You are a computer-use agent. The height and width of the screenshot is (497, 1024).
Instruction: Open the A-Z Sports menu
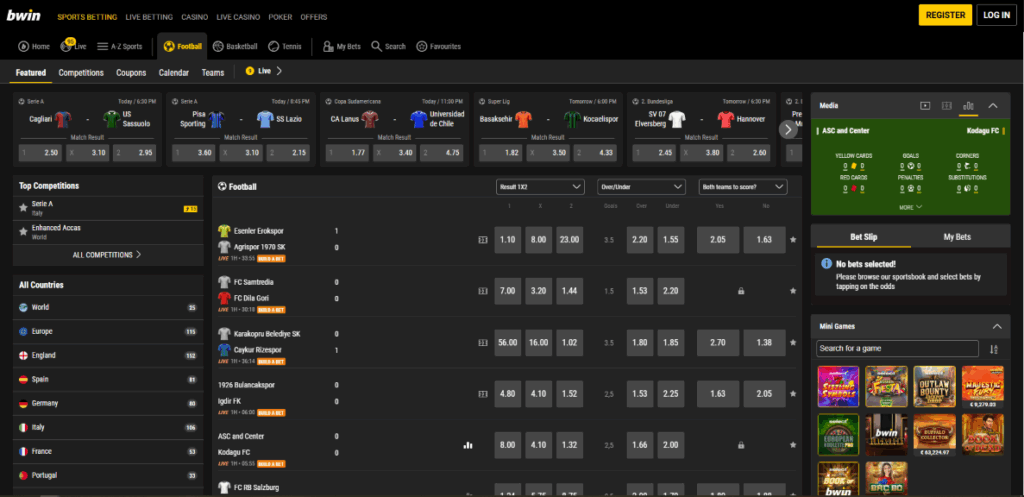click(x=120, y=46)
